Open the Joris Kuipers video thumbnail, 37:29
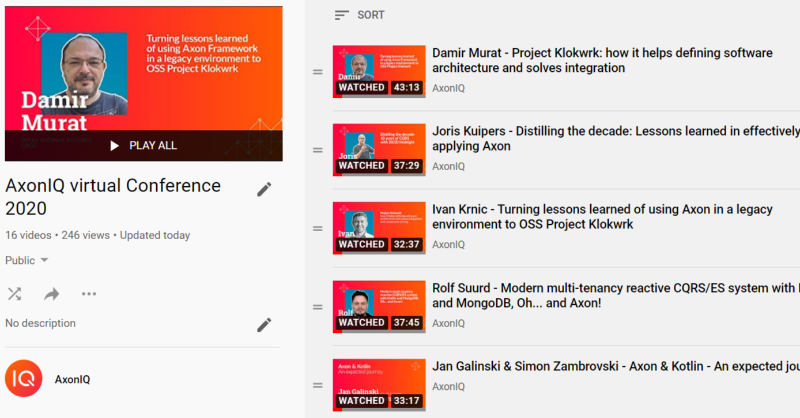Image resolution: width=800 pixels, height=418 pixels. click(379, 150)
